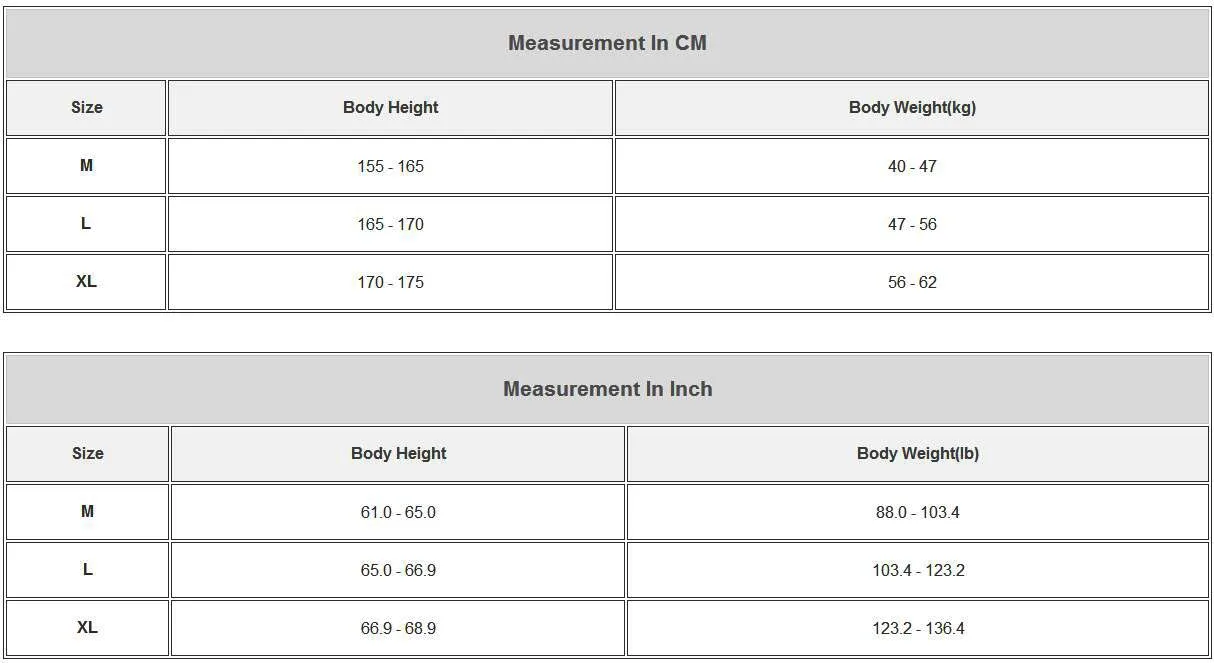
Task: Select the "47 - 56" weight cell
Action: [x=912, y=224]
